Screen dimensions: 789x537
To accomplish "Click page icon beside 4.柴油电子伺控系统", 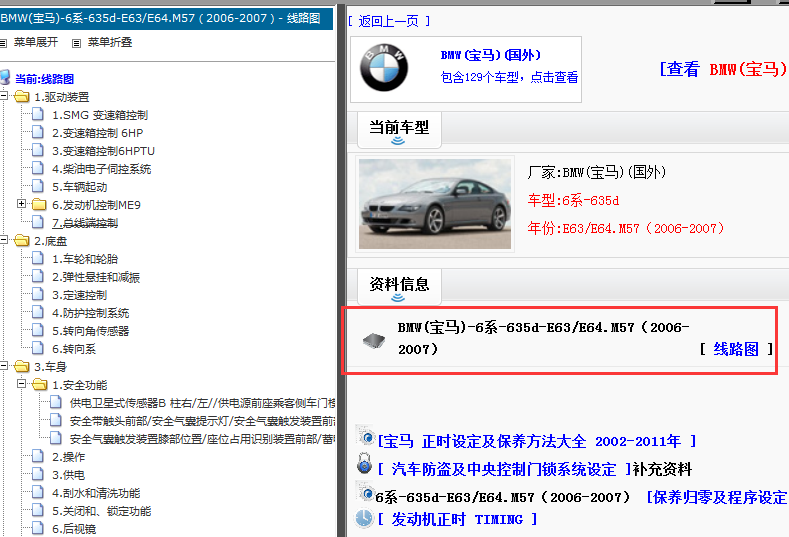I will click(38, 168).
